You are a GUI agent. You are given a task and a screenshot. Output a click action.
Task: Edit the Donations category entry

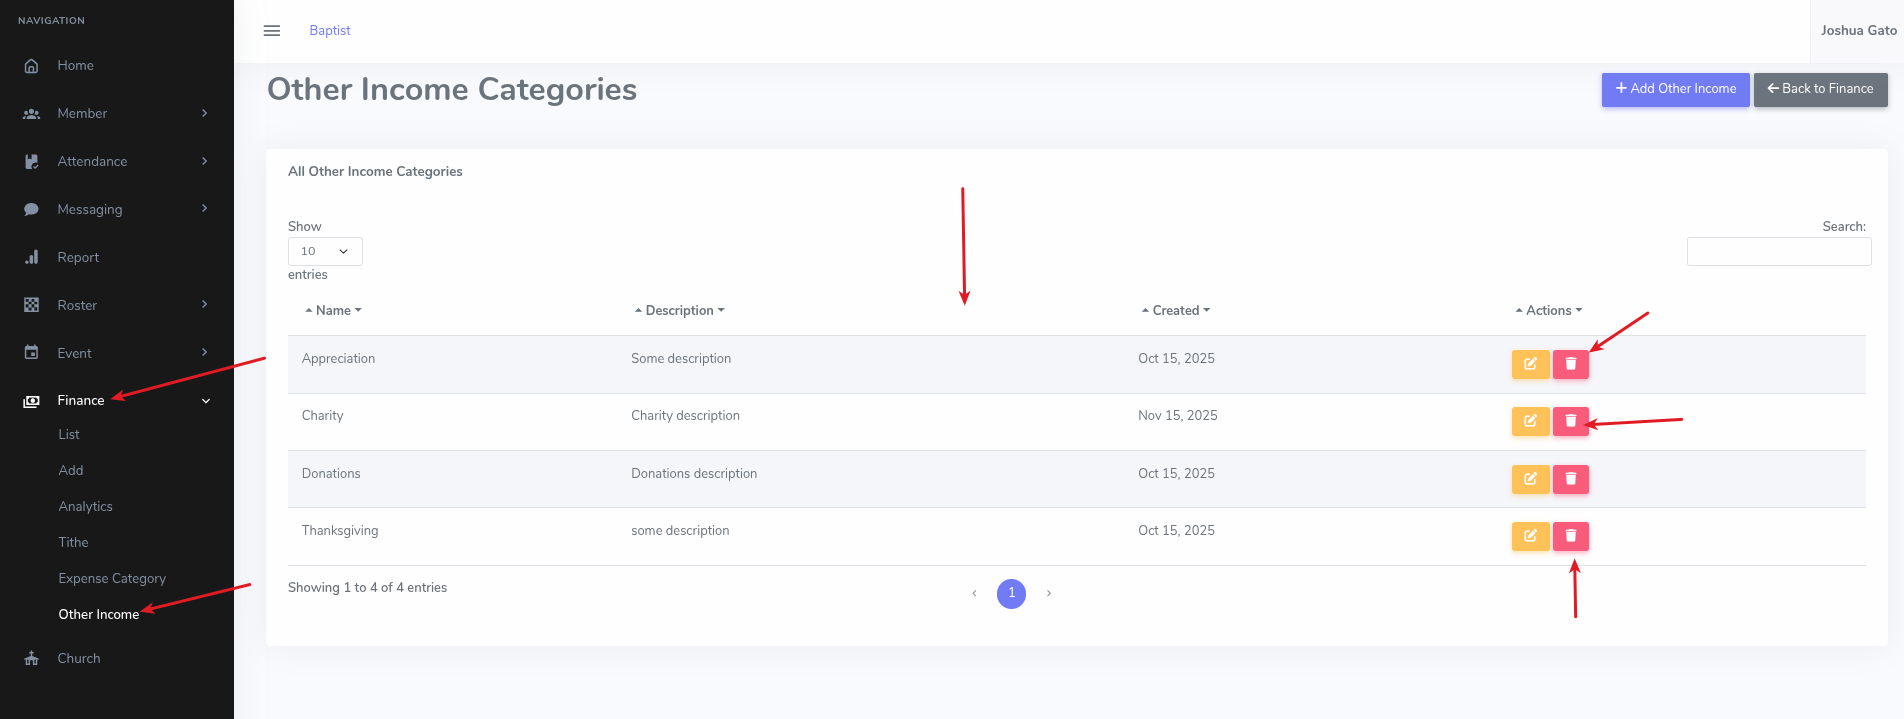(x=1530, y=479)
